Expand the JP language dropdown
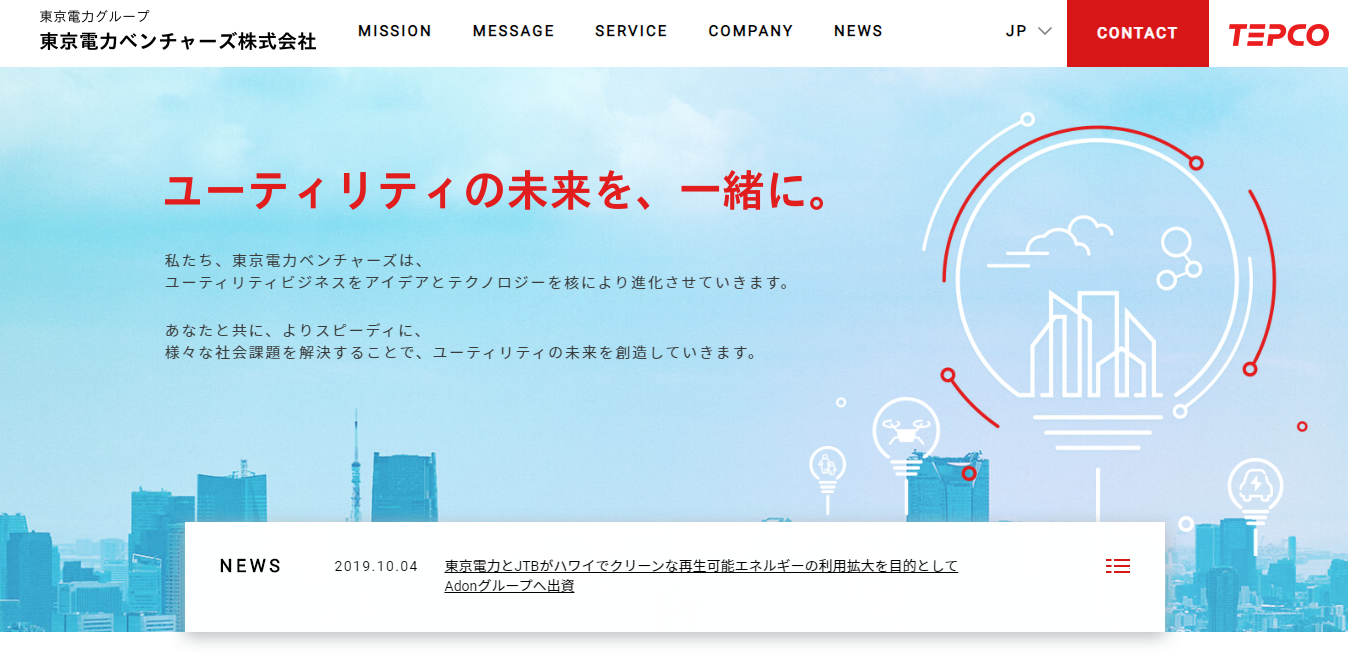Image resolution: width=1348 pixels, height=655 pixels. point(1029,31)
